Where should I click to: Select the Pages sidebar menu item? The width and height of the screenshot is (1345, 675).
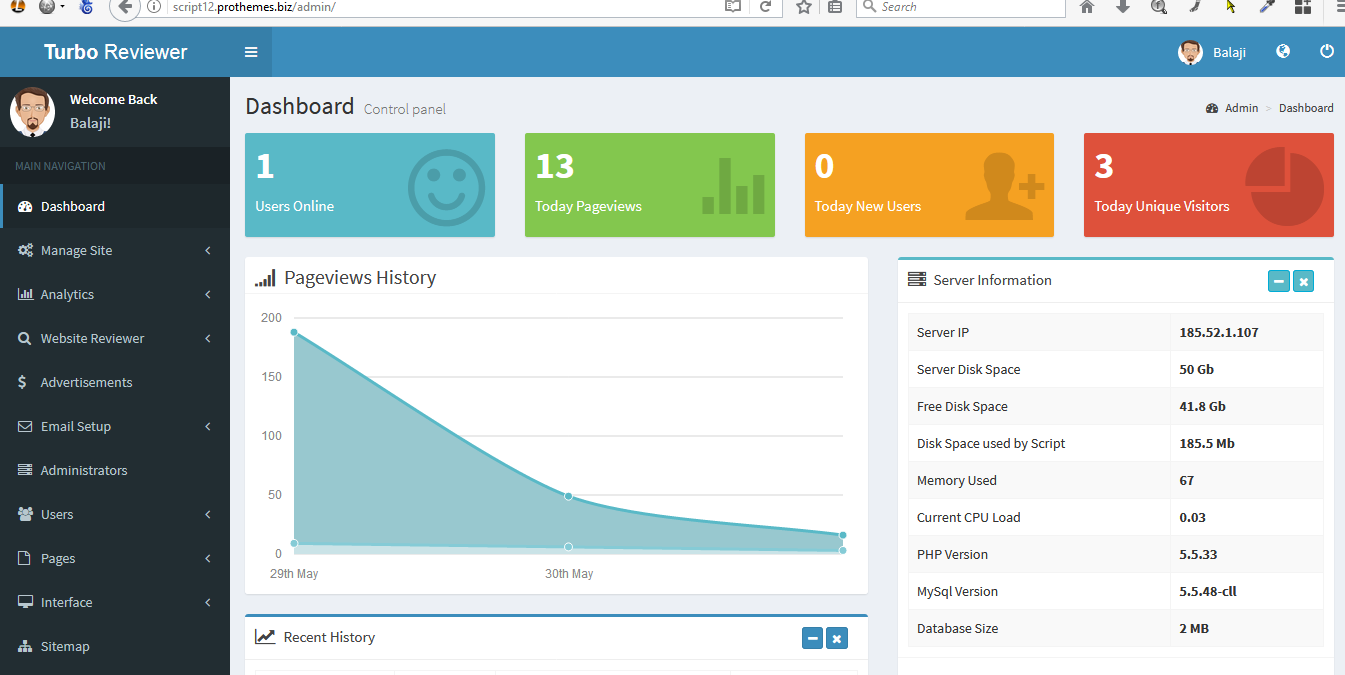[55, 558]
